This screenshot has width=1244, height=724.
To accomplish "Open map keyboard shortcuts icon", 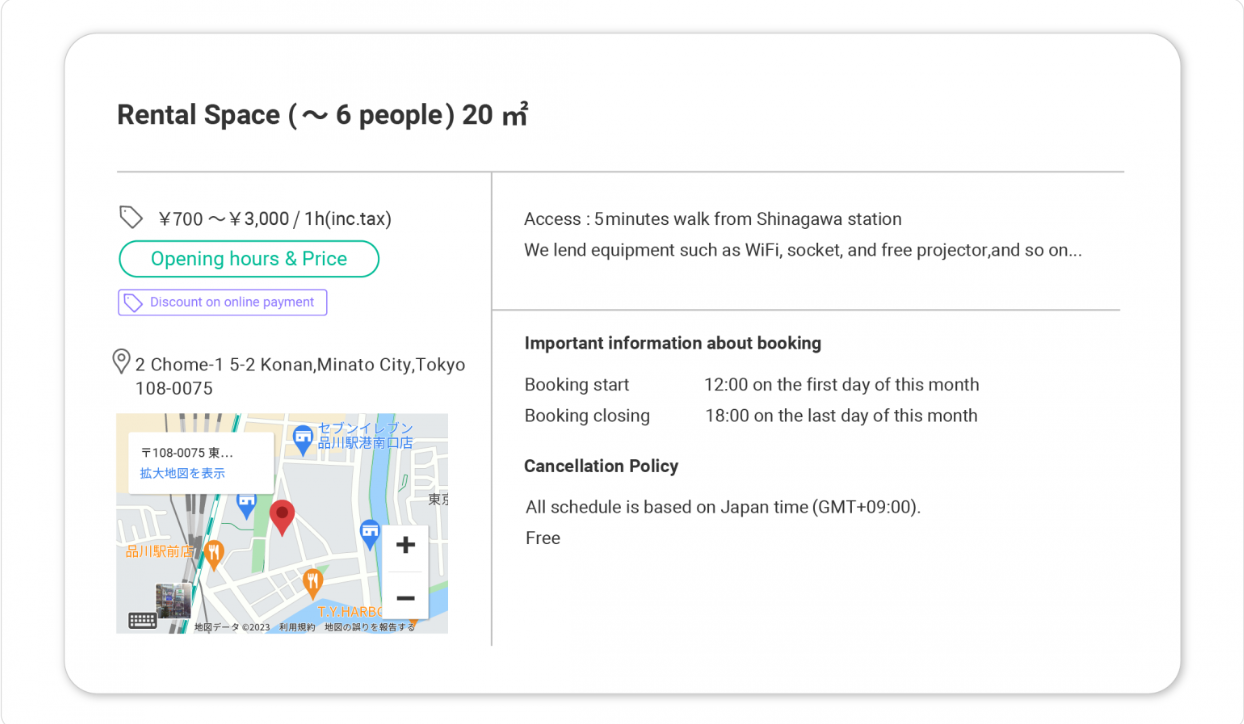I will pyautogui.click(x=142, y=621).
